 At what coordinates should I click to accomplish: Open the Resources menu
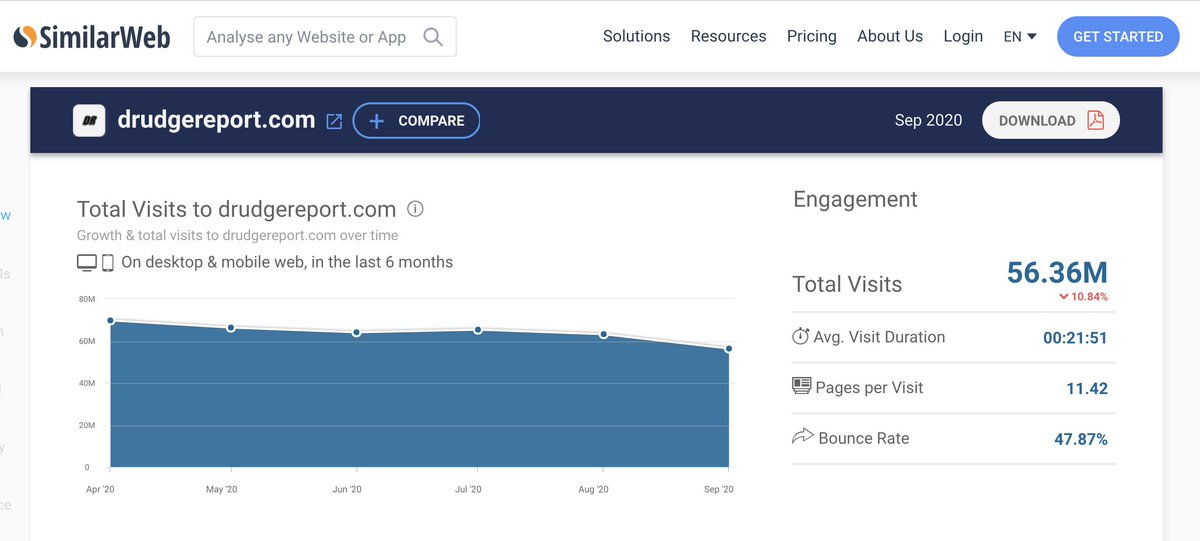click(x=728, y=36)
